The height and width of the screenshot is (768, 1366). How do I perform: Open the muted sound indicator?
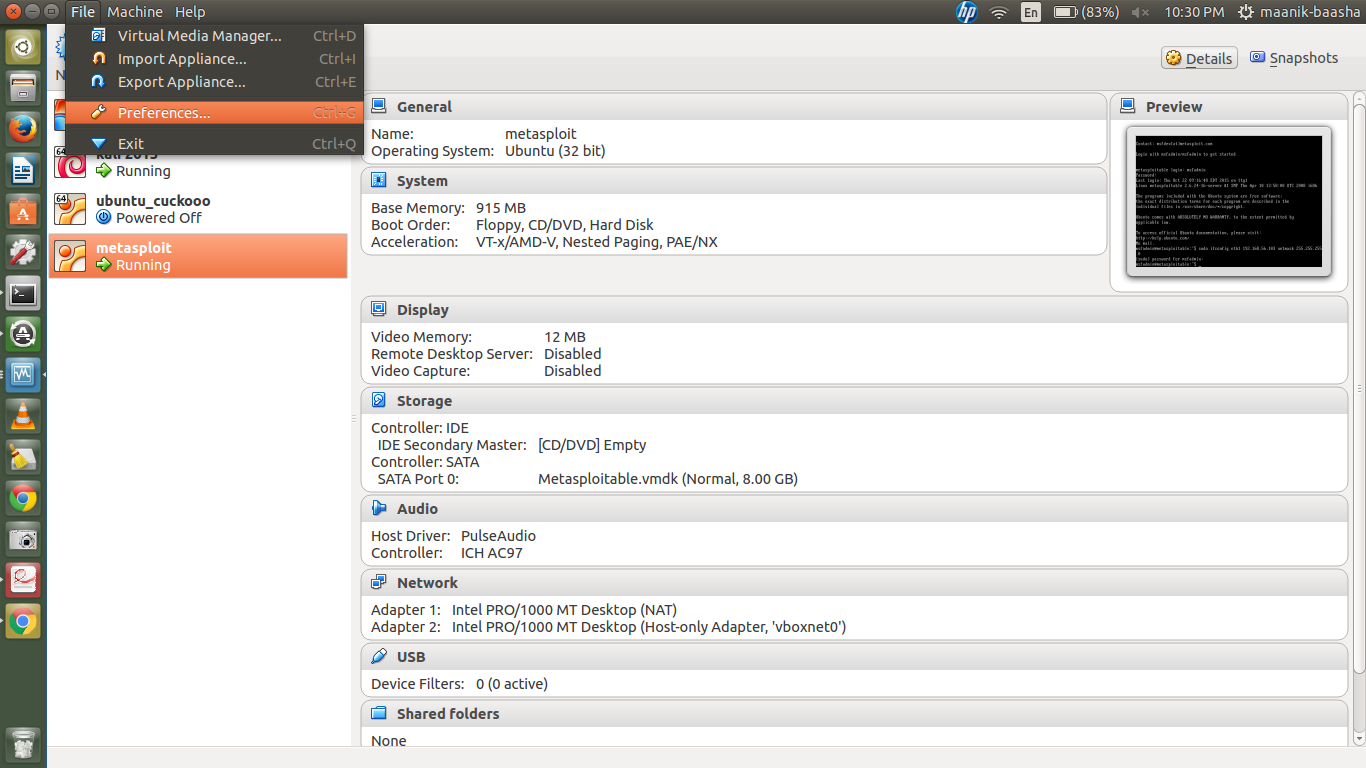point(1140,12)
